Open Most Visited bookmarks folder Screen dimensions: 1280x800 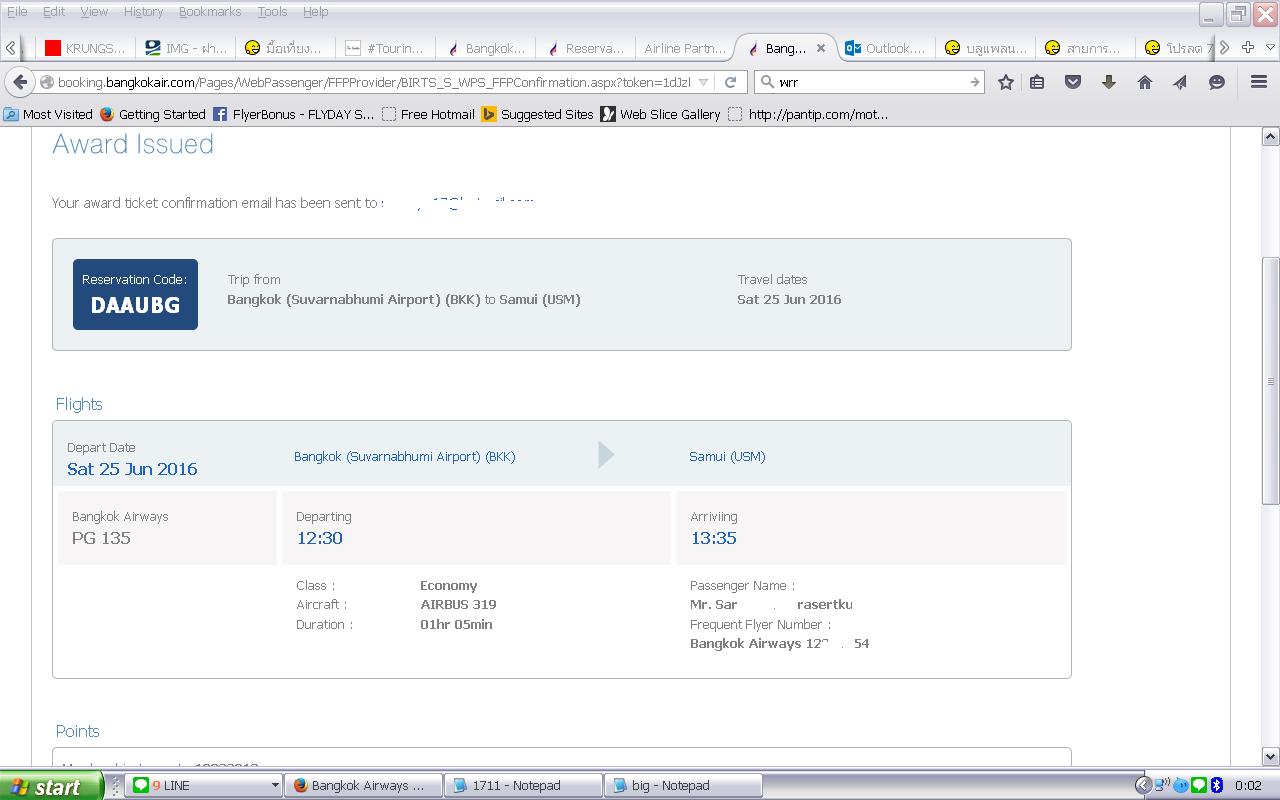click(48, 114)
